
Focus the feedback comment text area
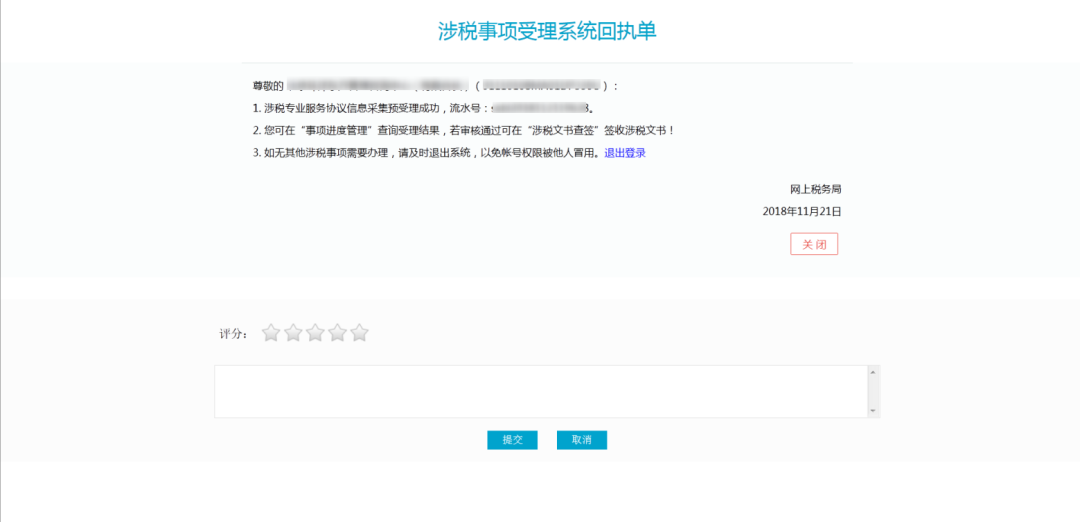click(541, 391)
